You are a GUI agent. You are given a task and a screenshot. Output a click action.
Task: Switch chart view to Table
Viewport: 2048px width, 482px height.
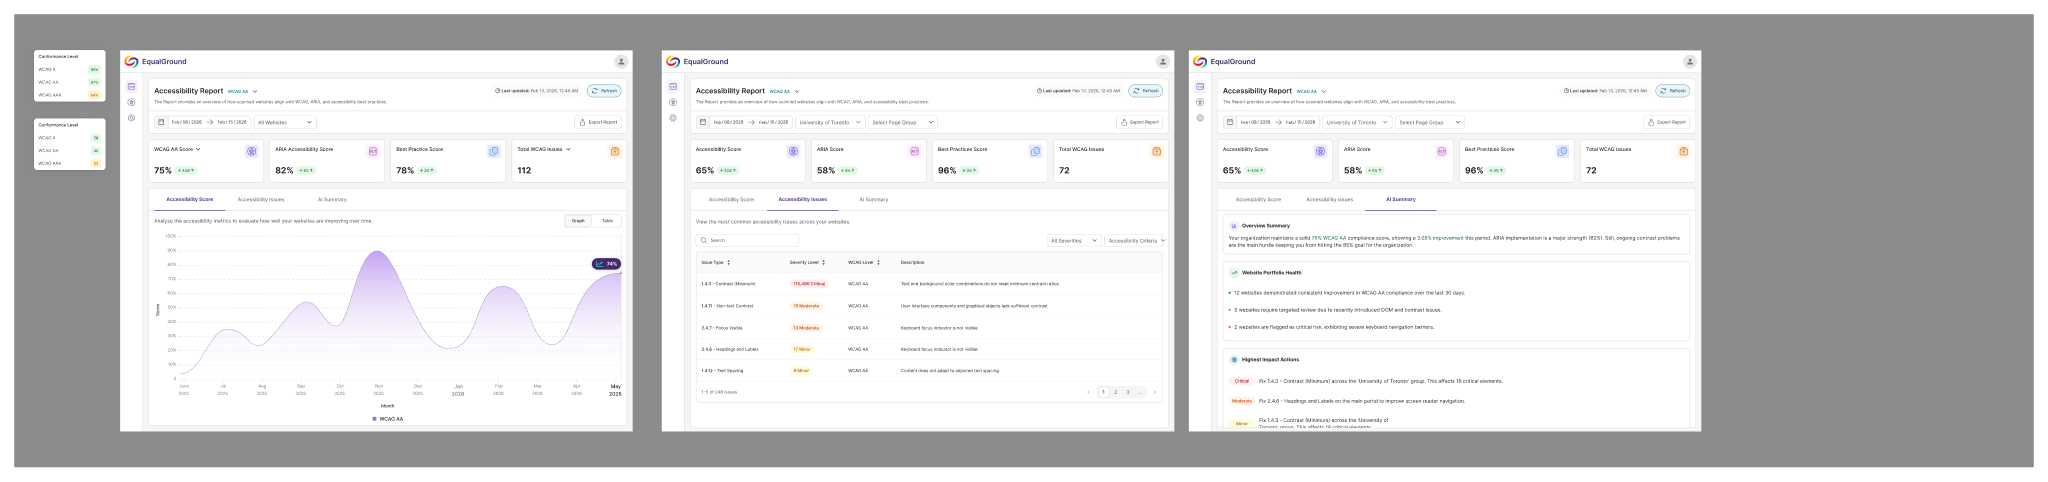click(607, 220)
